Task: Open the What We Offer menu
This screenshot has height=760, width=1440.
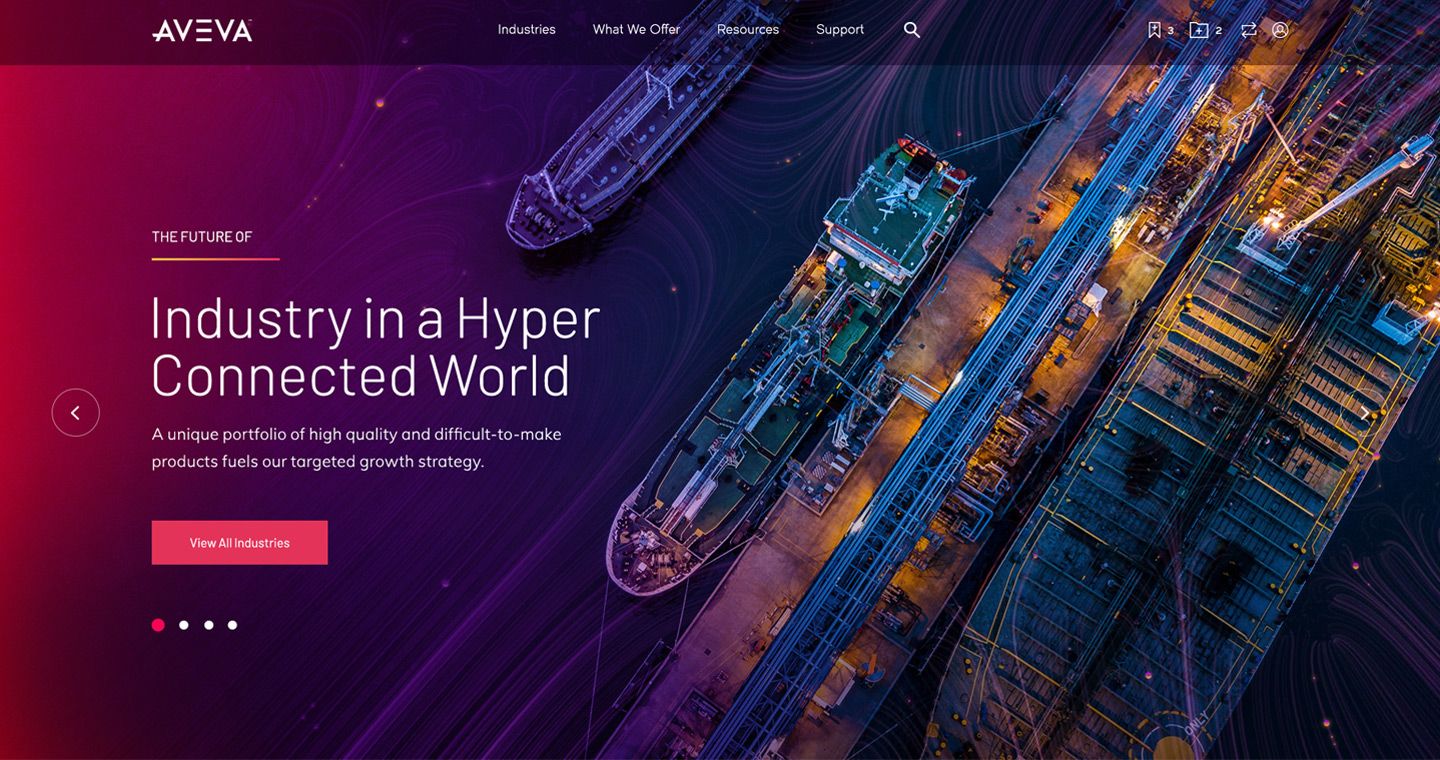Action: [636, 30]
